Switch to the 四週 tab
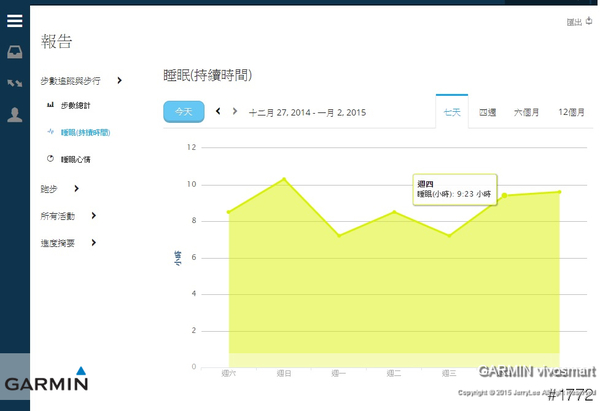 click(488, 112)
